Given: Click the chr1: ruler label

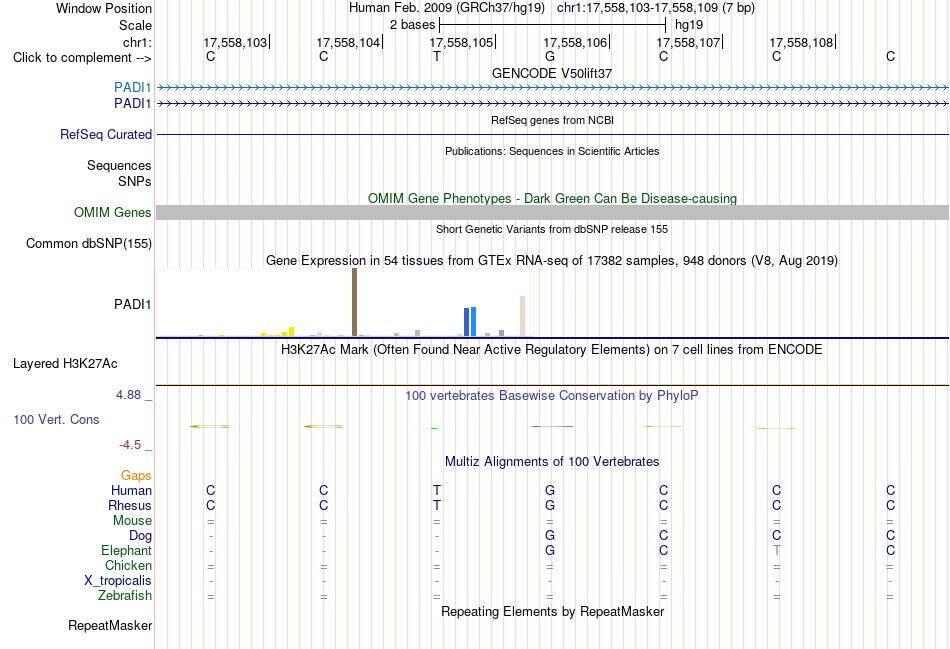Looking at the screenshot, I should (x=138, y=42).
